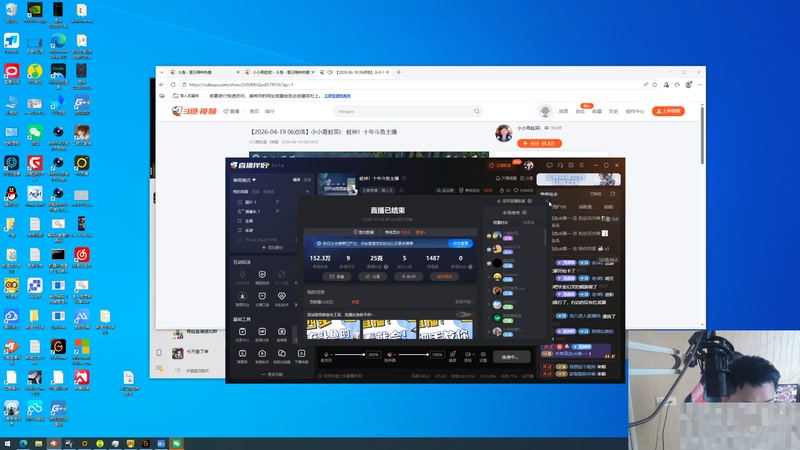Switch to the second browser tab

pos(279,72)
